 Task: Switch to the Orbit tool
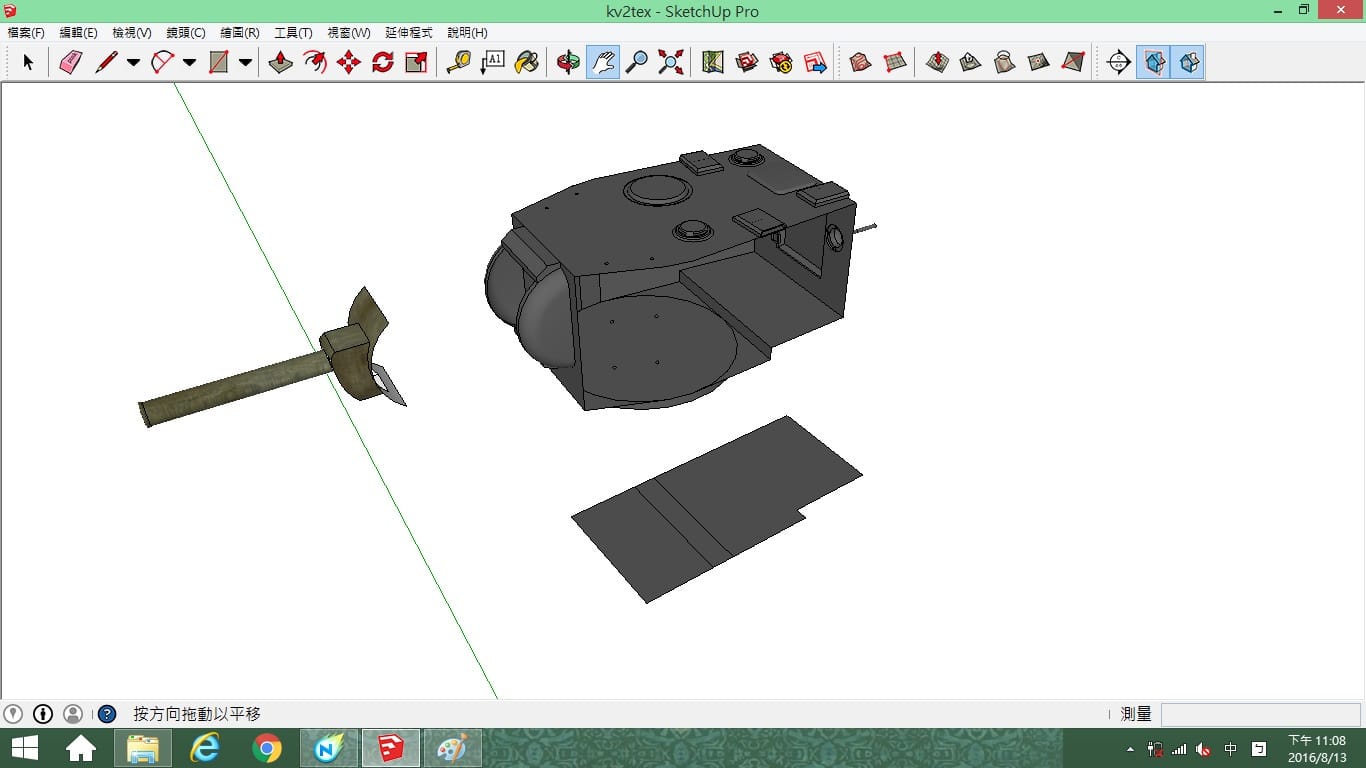click(x=568, y=62)
